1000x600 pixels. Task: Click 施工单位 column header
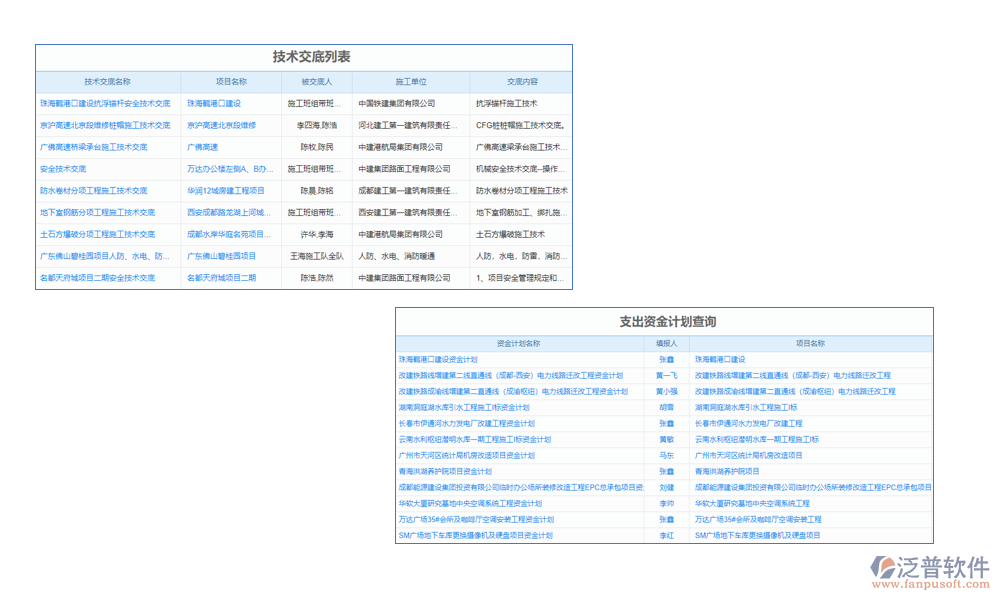[411, 82]
